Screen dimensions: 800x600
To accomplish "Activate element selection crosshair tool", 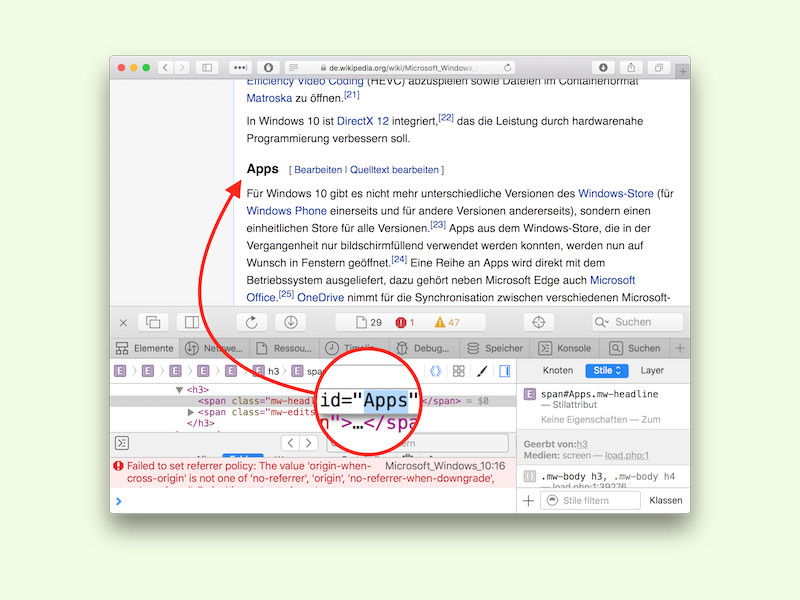I will click(x=539, y=322).
